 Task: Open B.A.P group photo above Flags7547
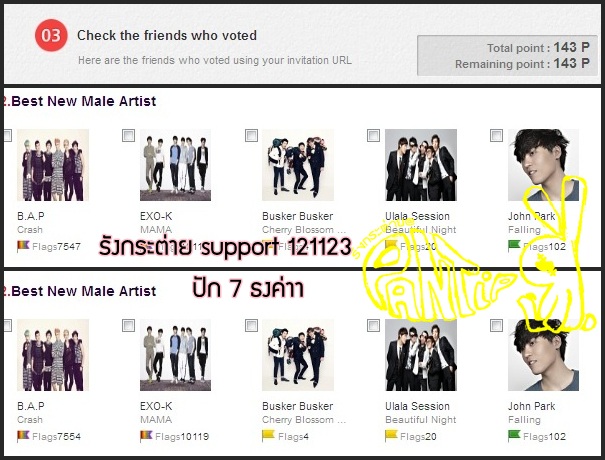click(x=53, y=165)
